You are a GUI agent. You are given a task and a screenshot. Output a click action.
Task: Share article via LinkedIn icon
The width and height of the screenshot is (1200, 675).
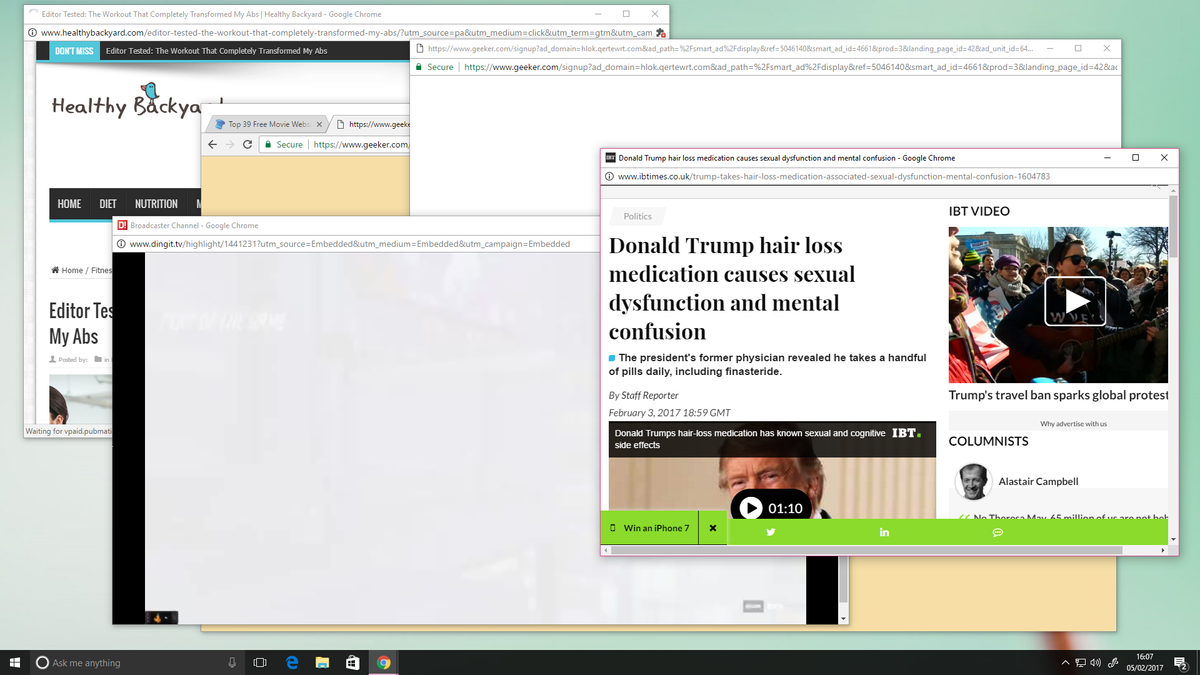(884, 532)
